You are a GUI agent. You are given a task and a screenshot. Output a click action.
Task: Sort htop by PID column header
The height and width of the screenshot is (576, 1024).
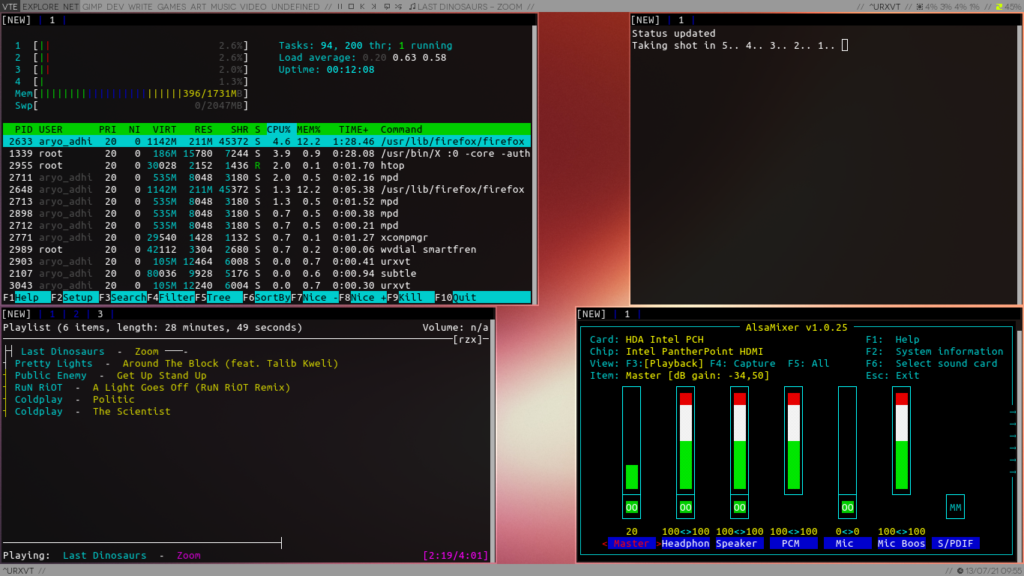24,129
